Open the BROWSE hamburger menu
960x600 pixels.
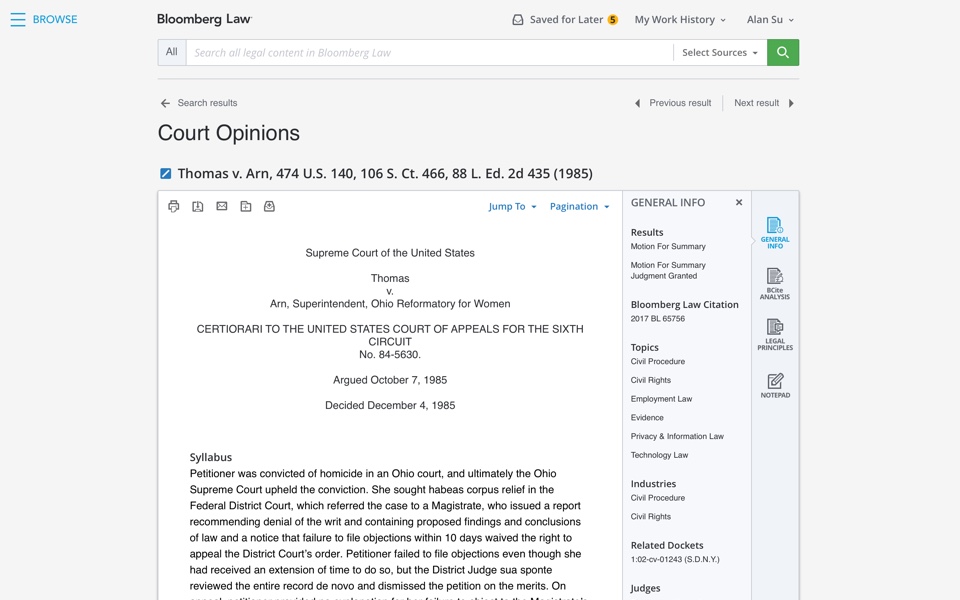18,20
